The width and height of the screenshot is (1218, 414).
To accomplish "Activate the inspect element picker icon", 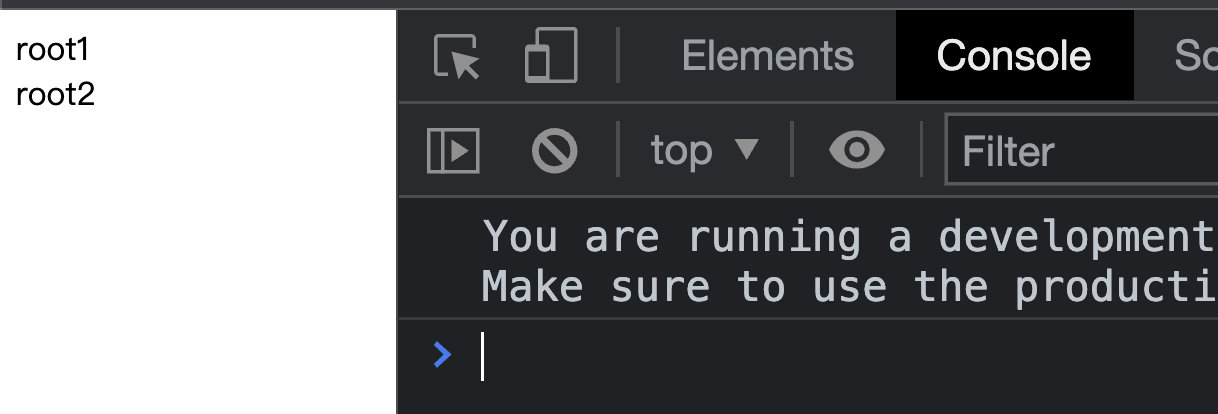I will pyautogui.click(x=457, y=56).
